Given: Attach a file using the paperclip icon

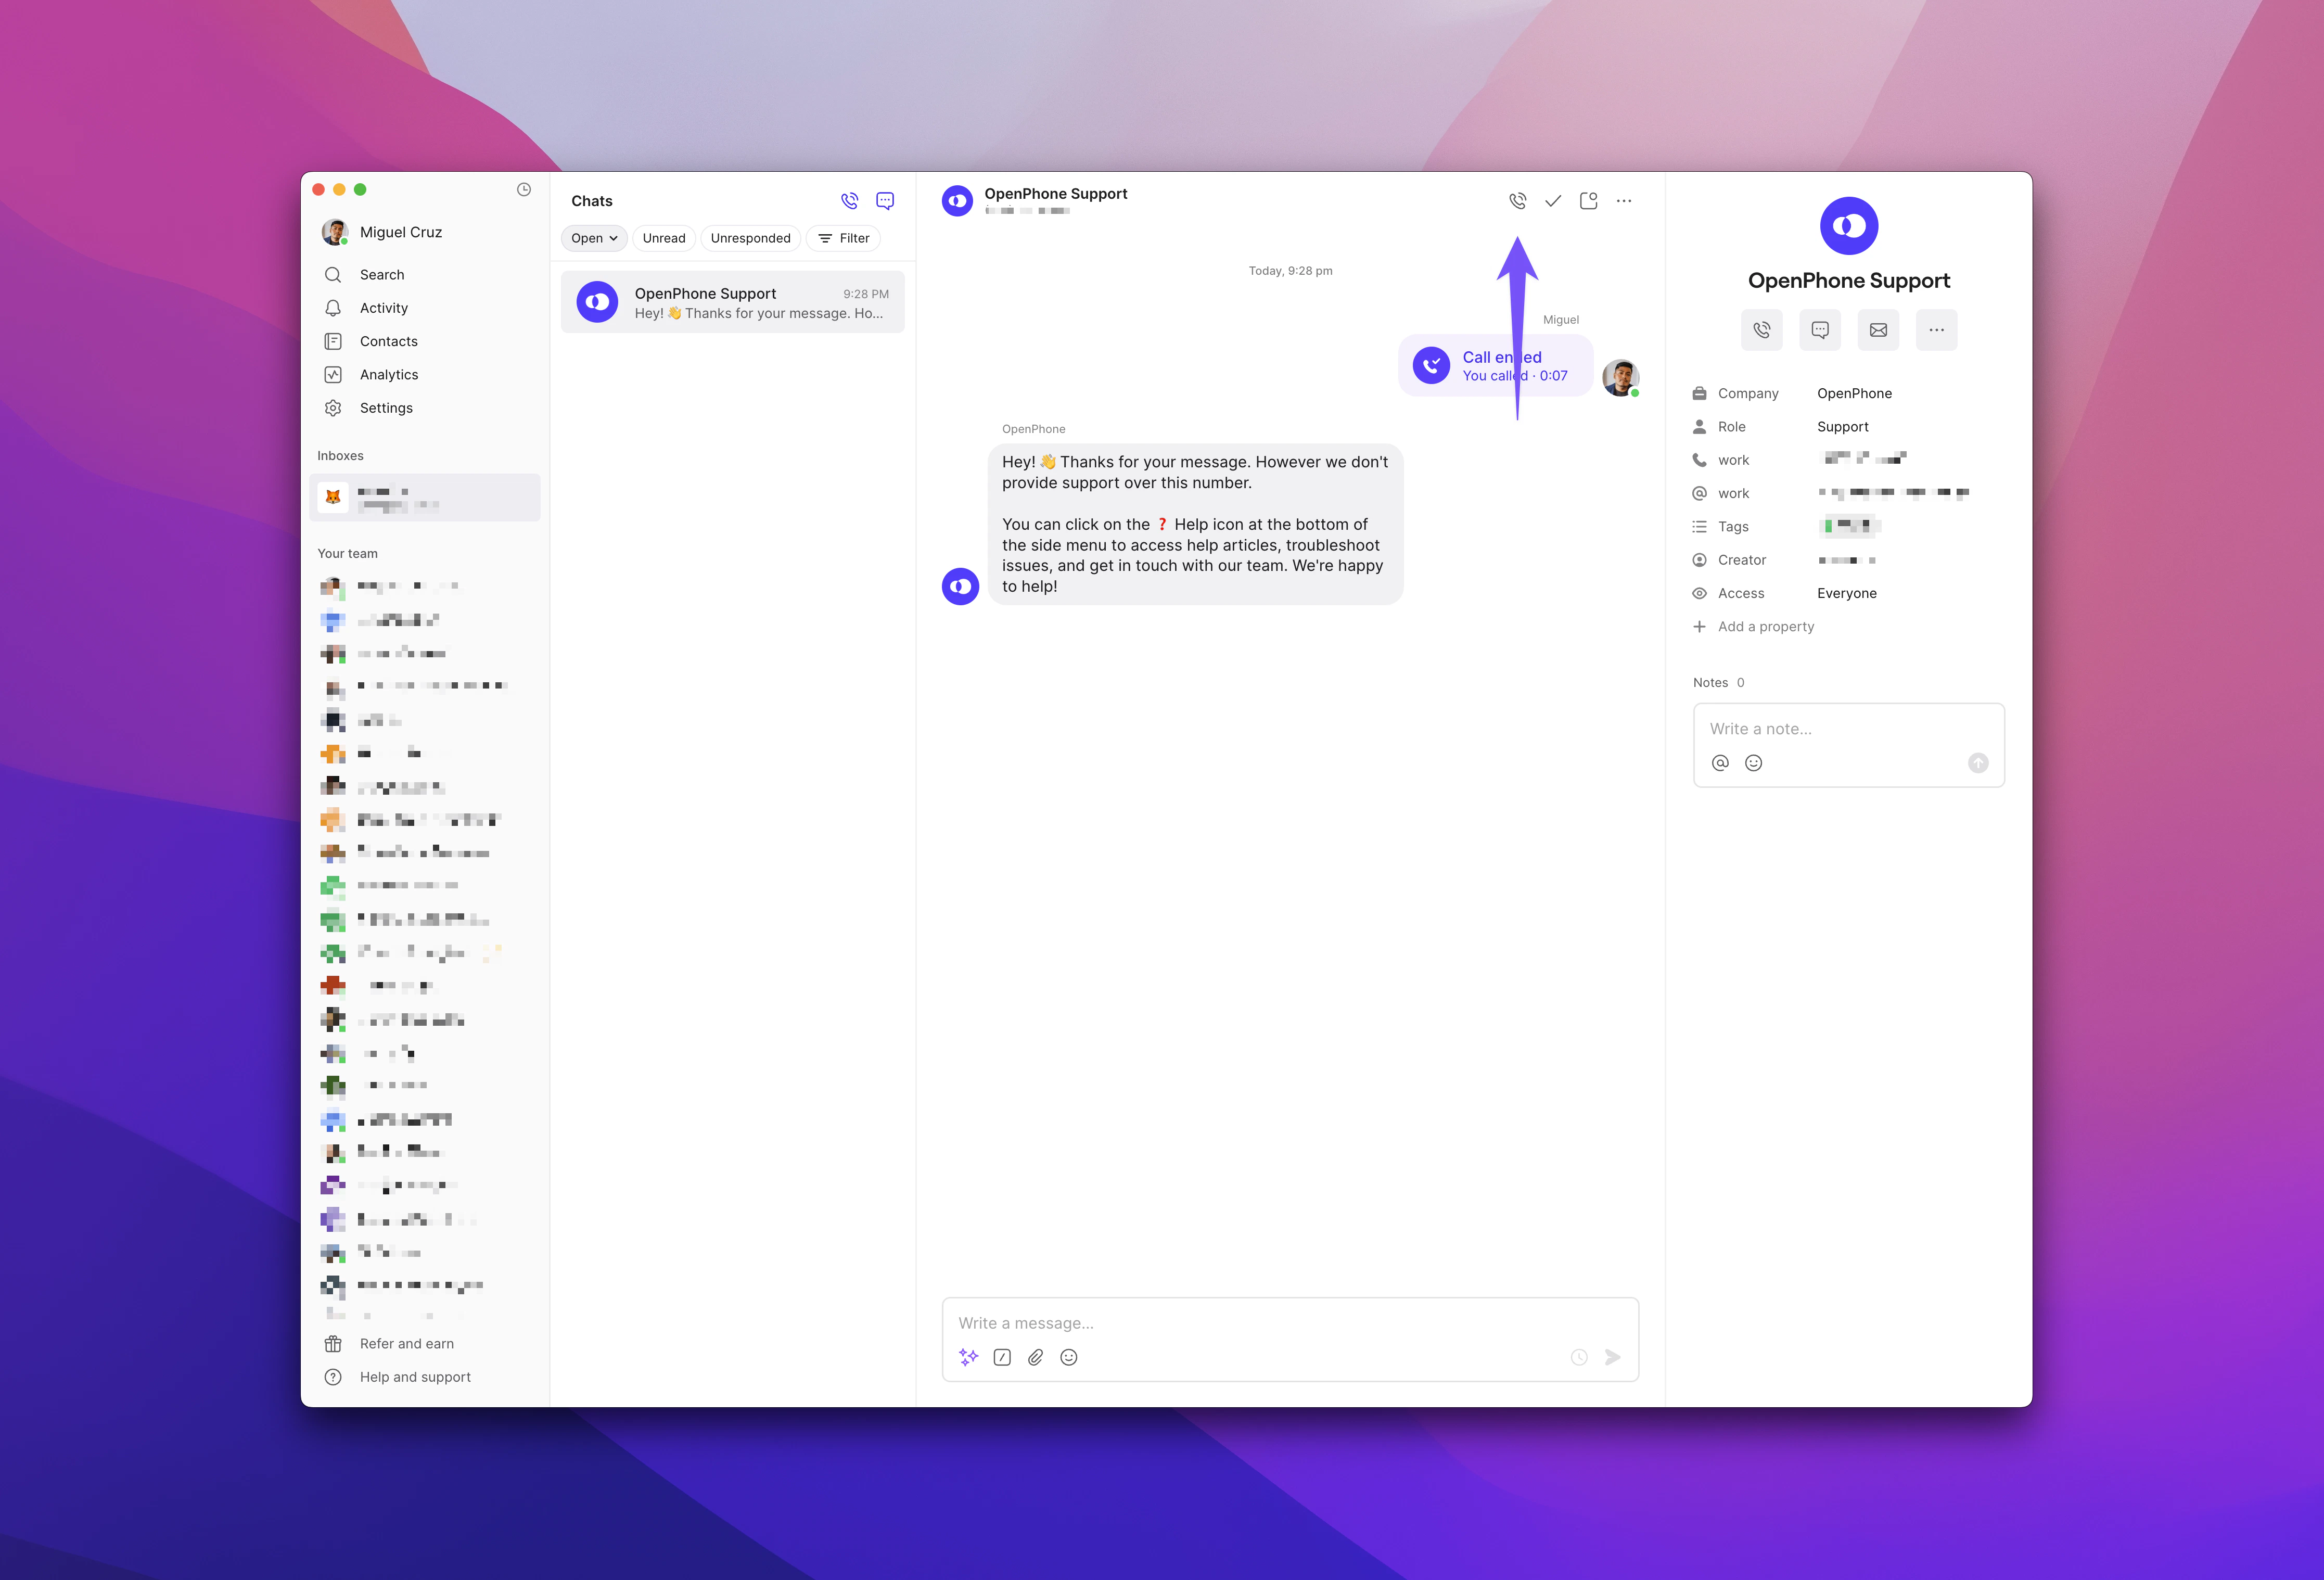Looking at the screenshot, I should point(1035,1357).
